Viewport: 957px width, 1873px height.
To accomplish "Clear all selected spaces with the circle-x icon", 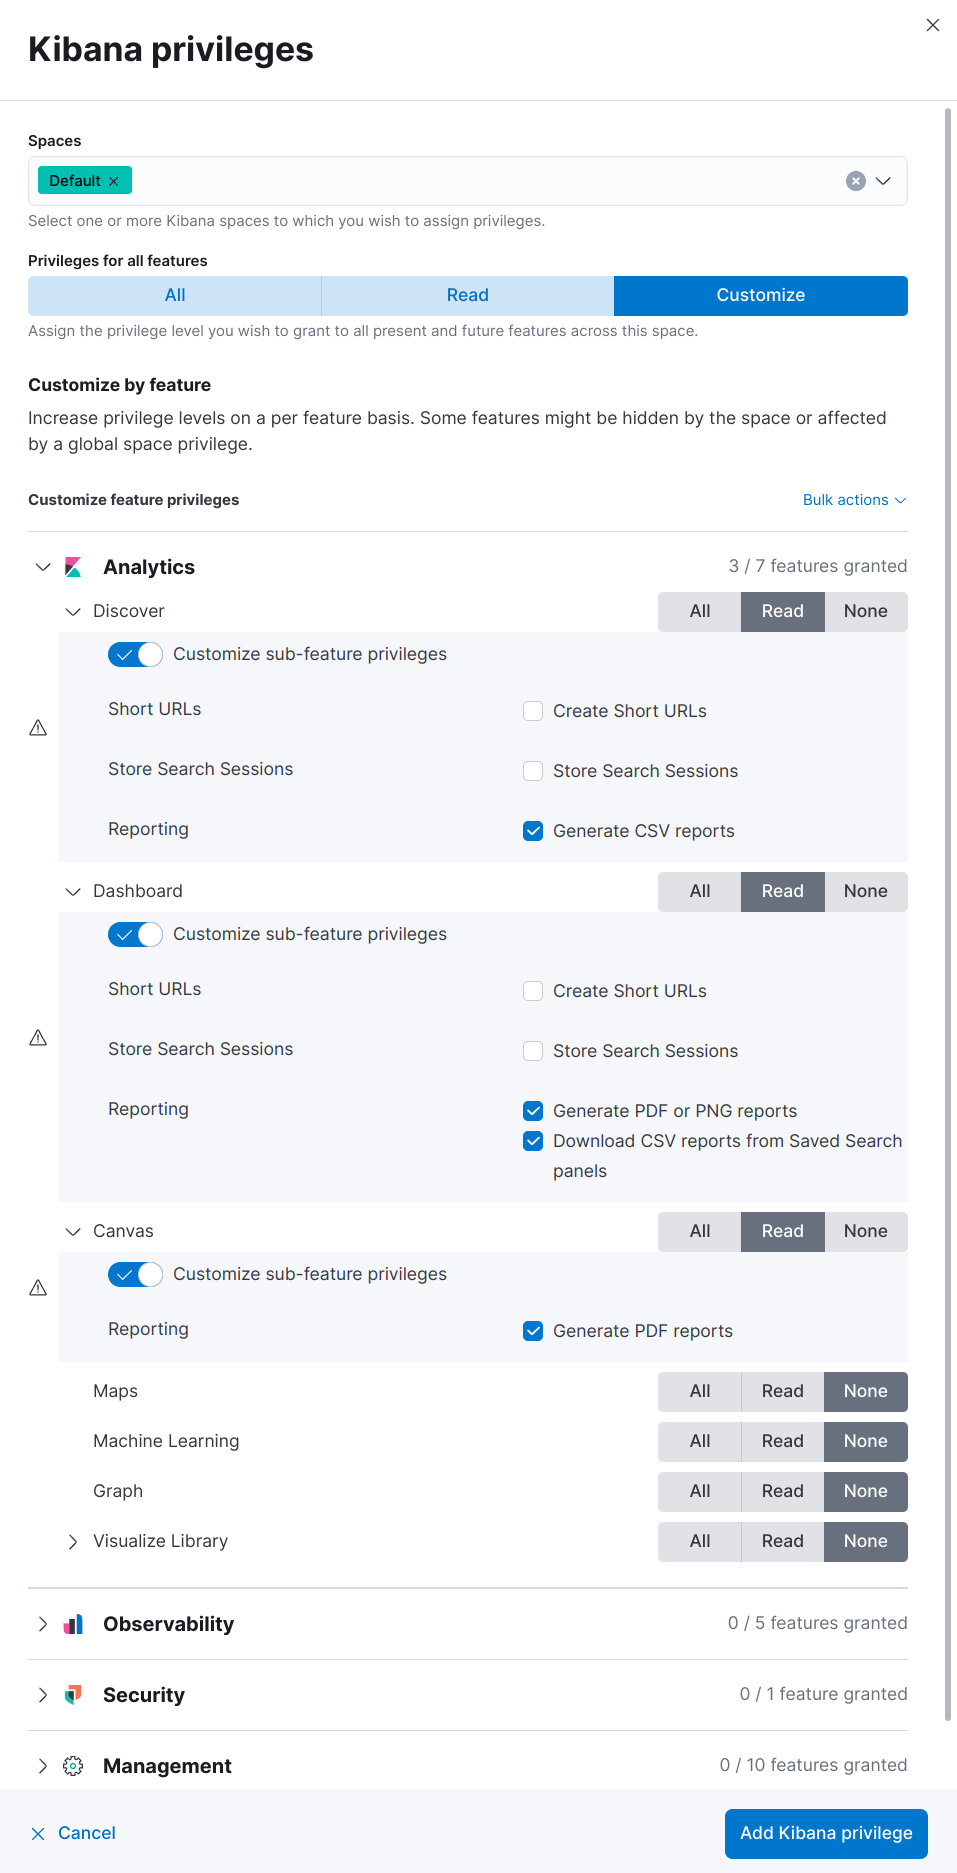I will pos(855,181).
